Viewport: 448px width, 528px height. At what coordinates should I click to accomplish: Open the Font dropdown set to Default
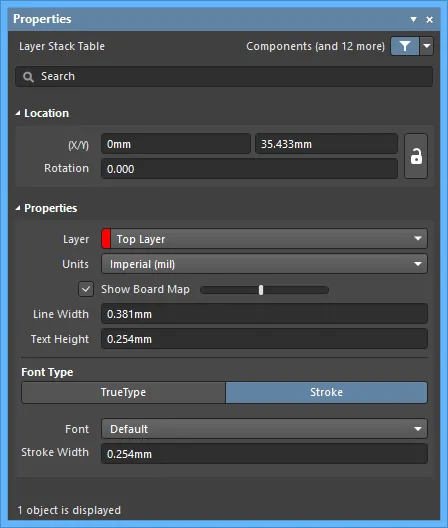pyautogui.click(x=264, y=429)
